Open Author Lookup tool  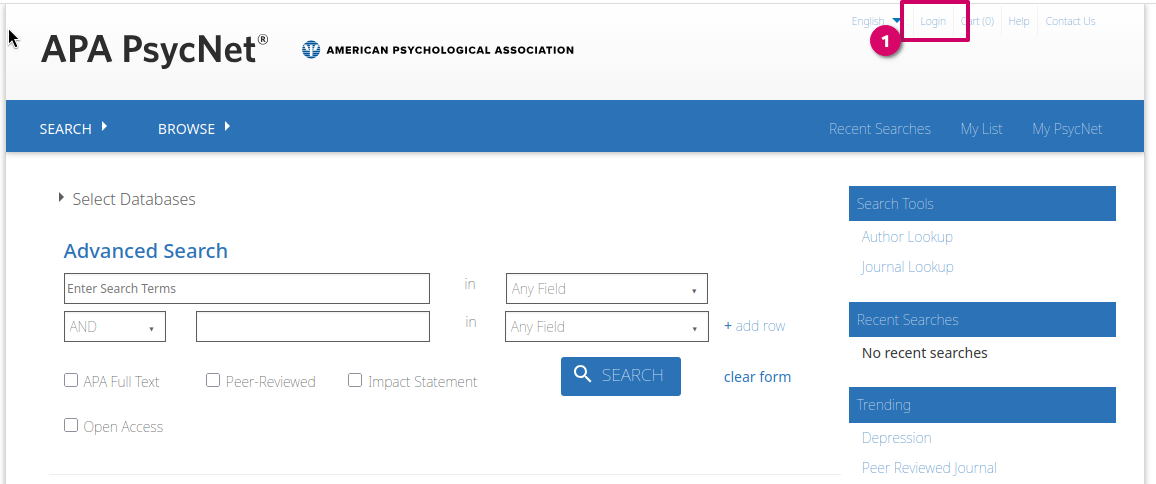(x=906, y=237)
